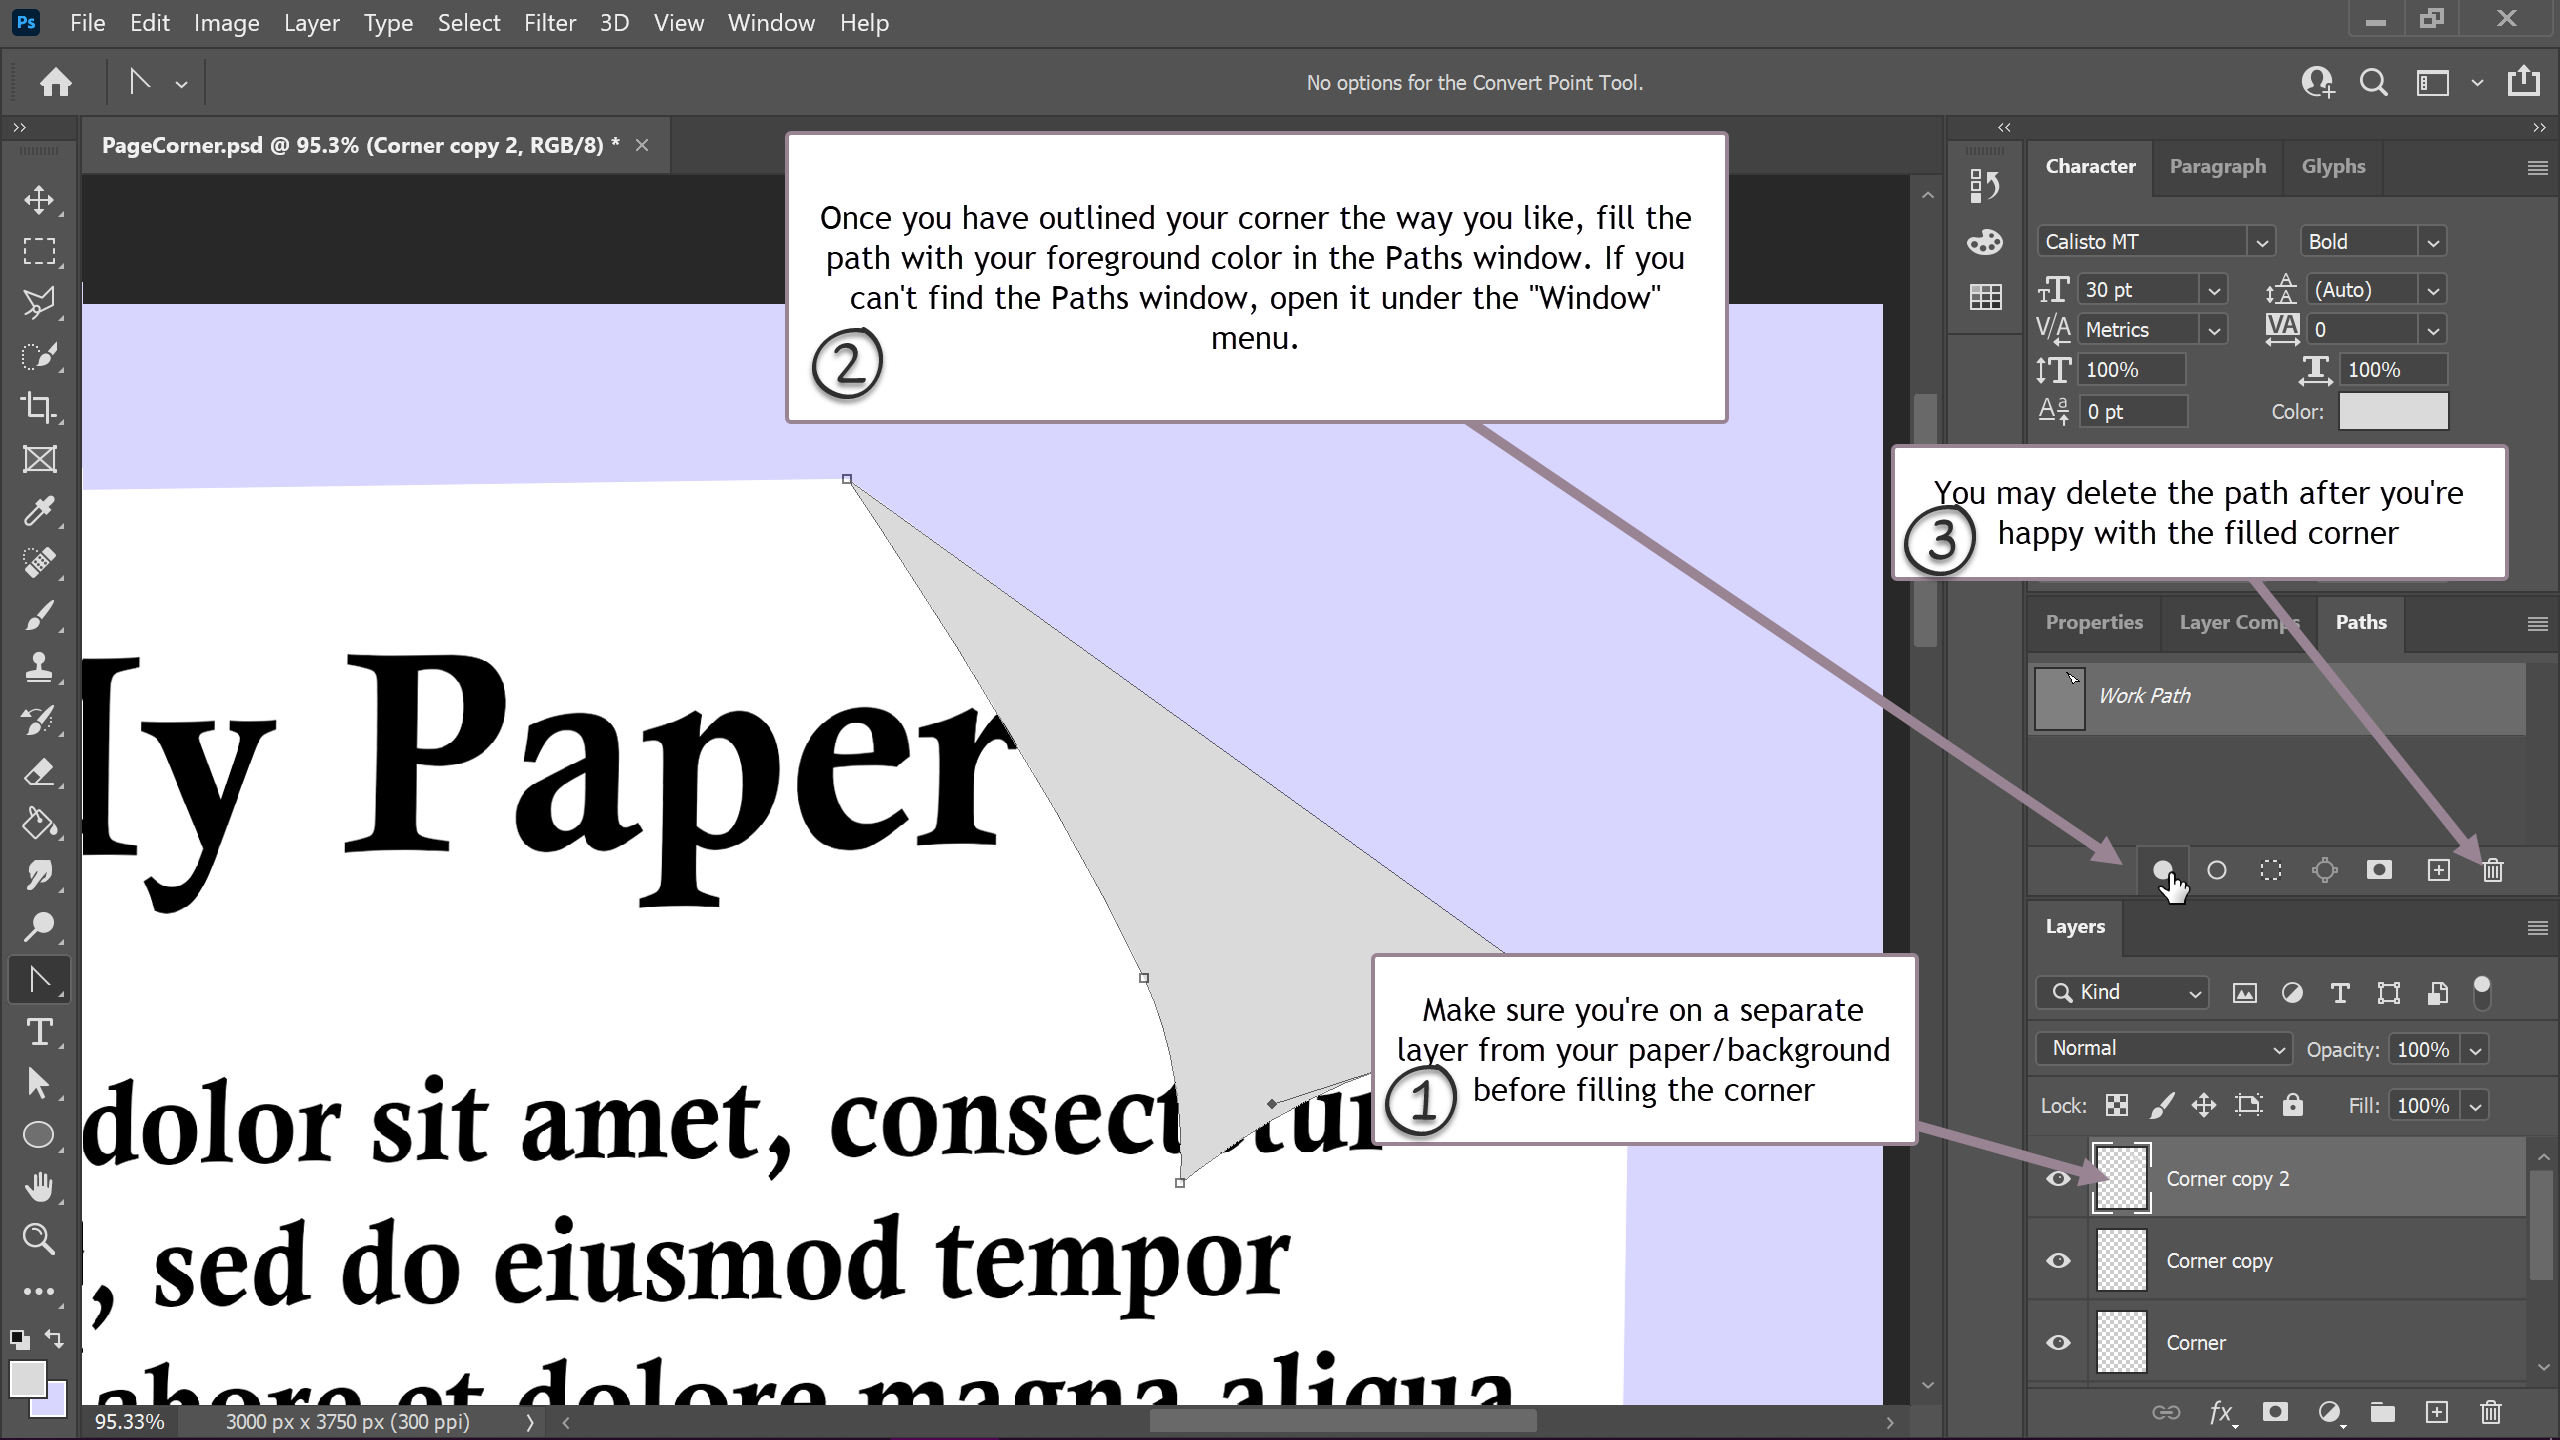Select the Clone Stamp tool
The width and height of the screenshot is (2560, 1440).
click(x=39, y=667)
